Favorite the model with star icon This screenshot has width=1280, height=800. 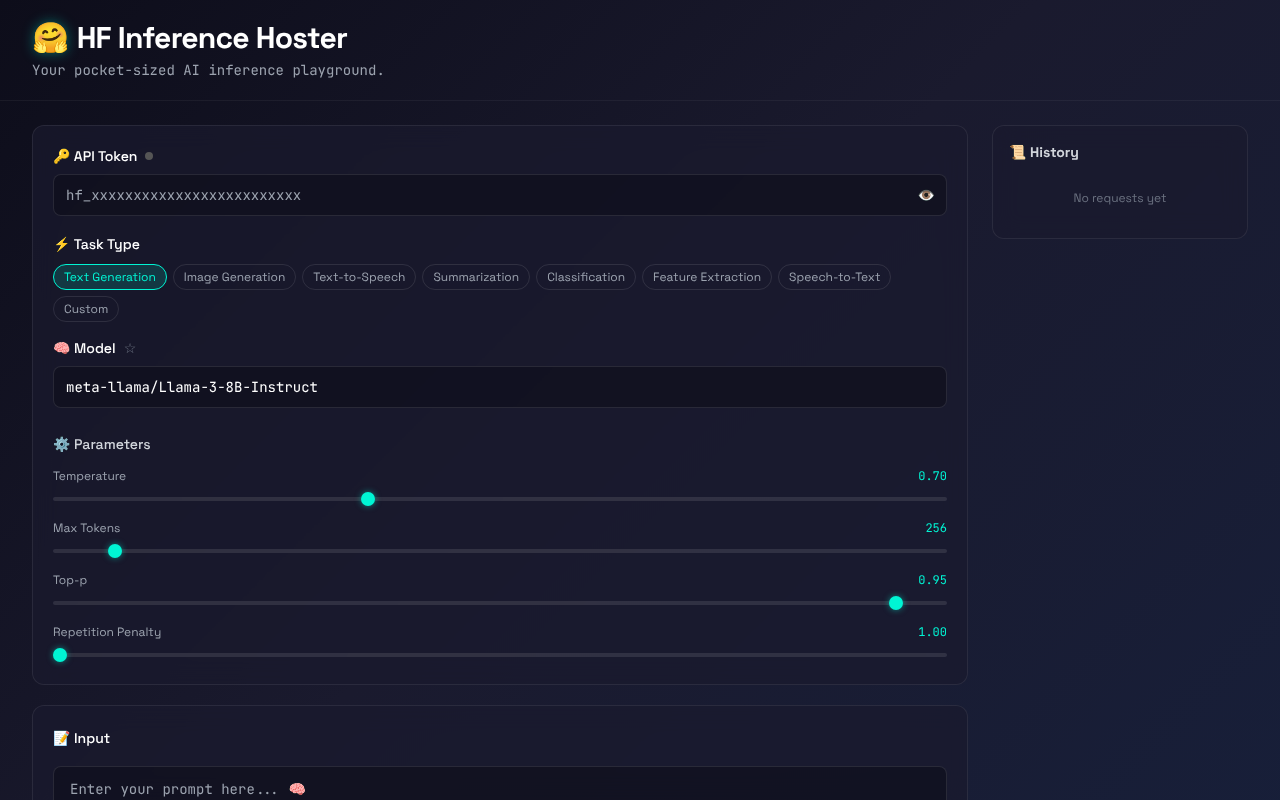(130, 348)
